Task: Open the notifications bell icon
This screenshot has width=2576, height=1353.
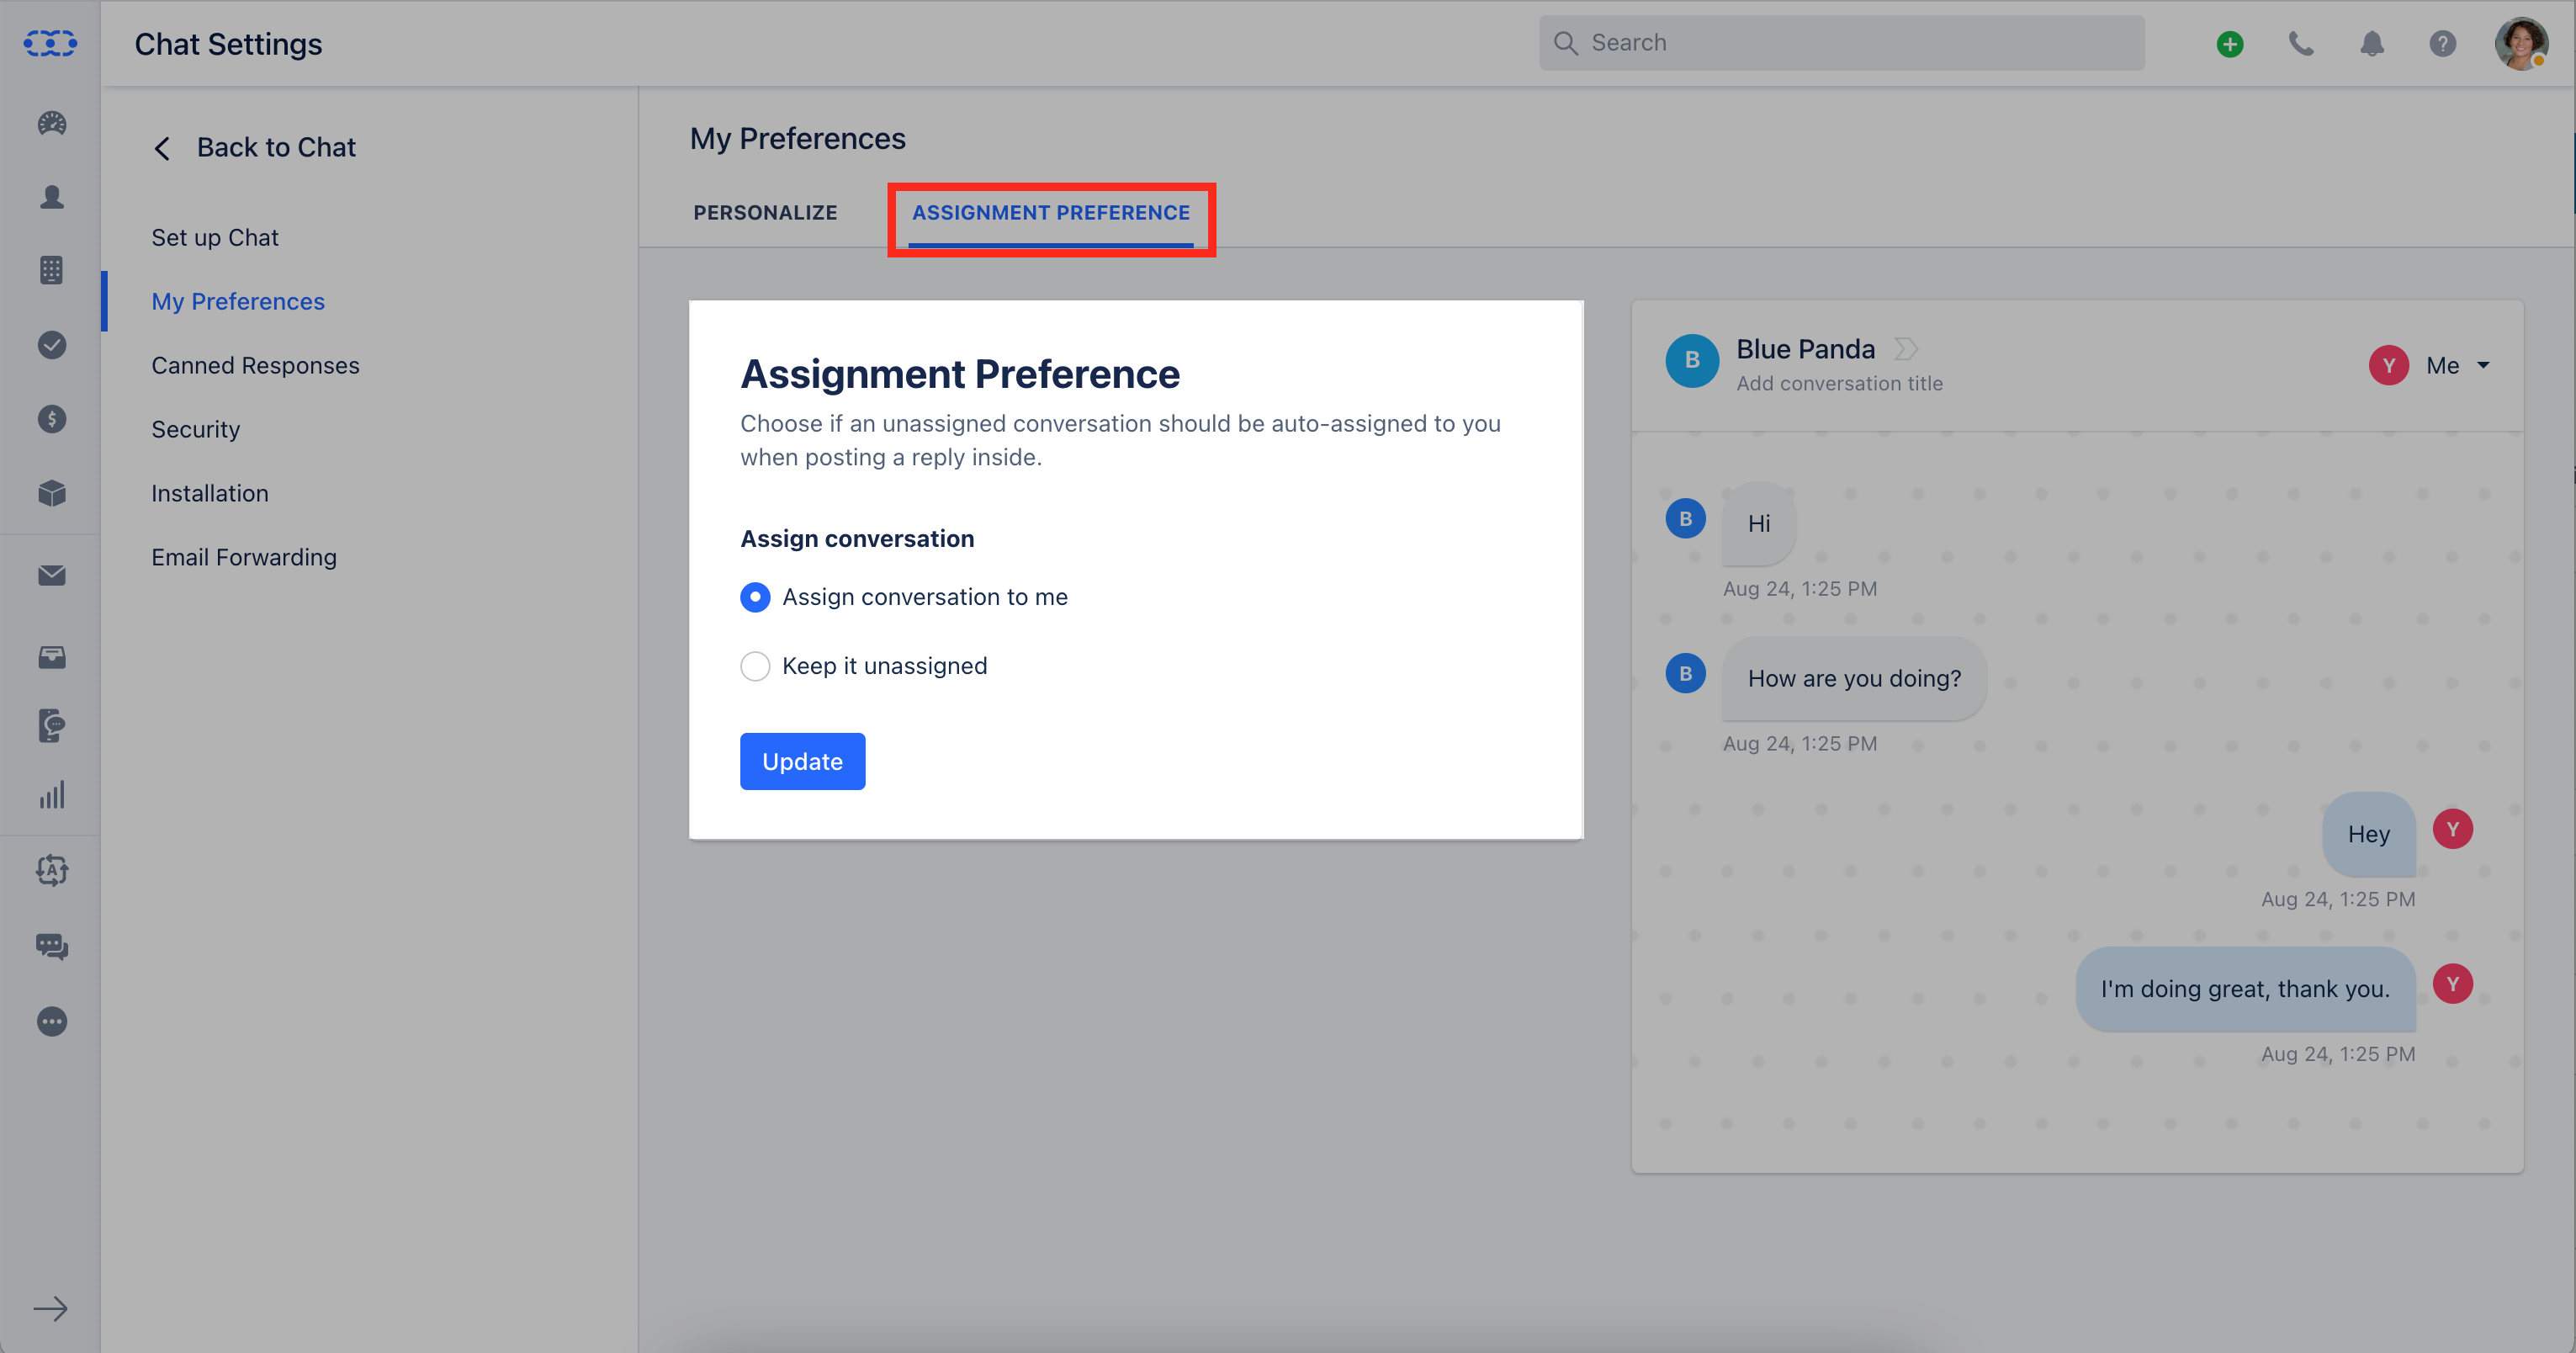Action: tap(2372, 44)
